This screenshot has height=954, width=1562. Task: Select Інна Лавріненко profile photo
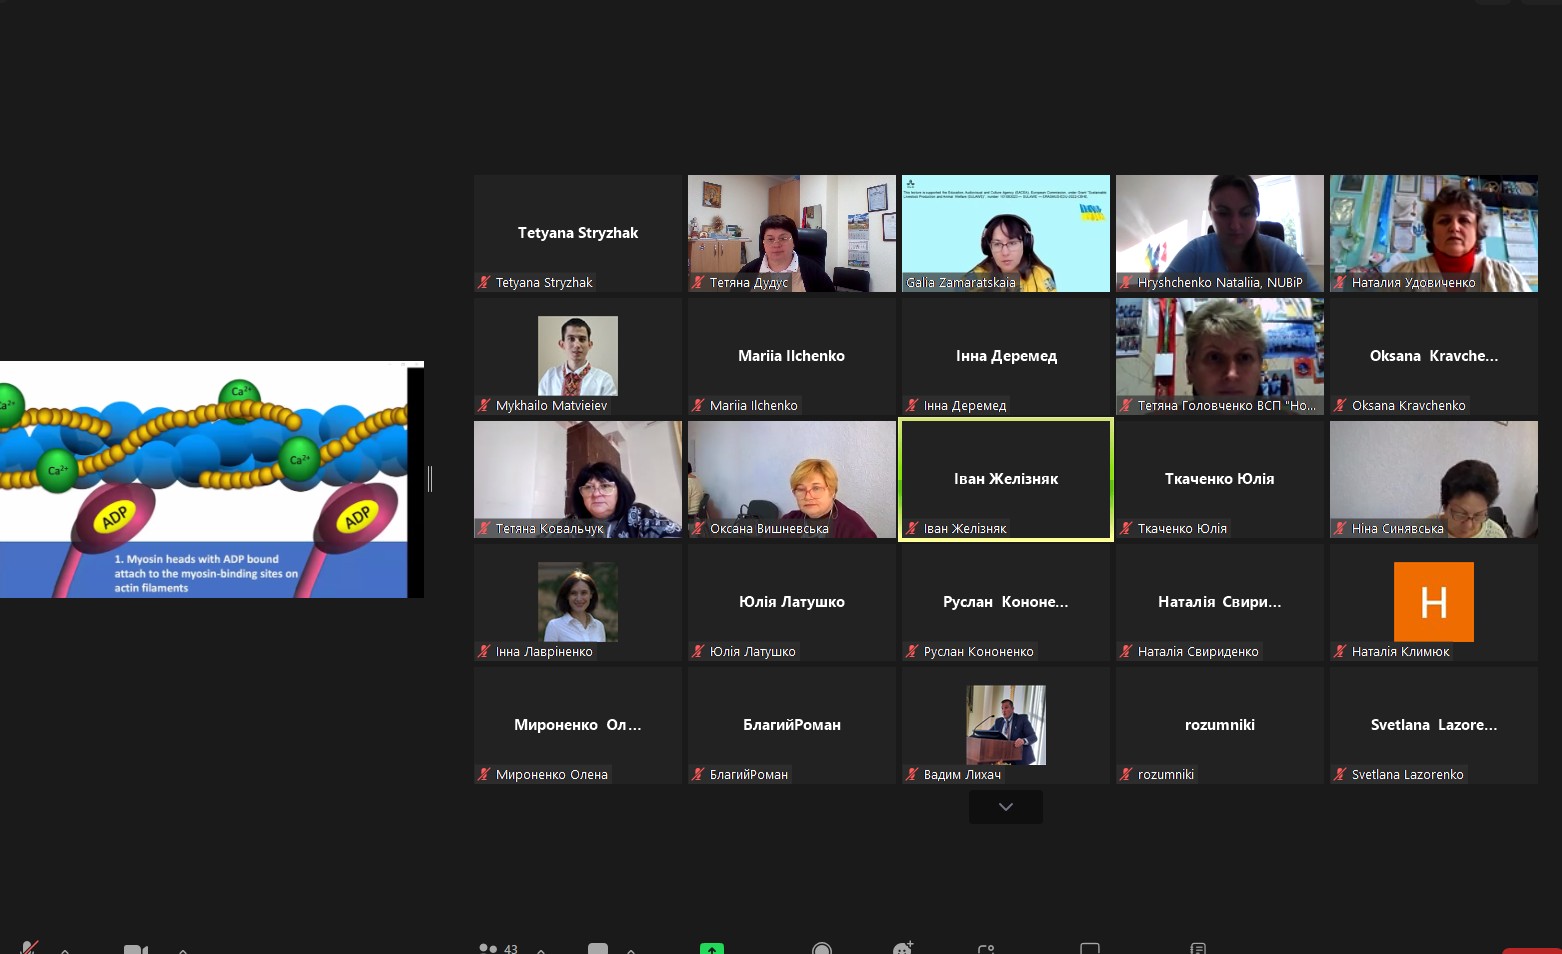tap(578, 602)
